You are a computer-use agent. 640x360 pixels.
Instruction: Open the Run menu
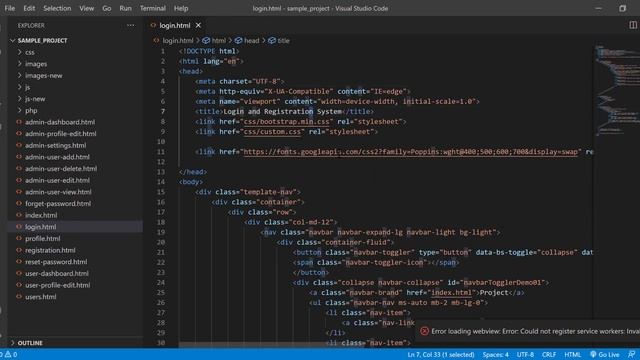(x=125, y=8)
